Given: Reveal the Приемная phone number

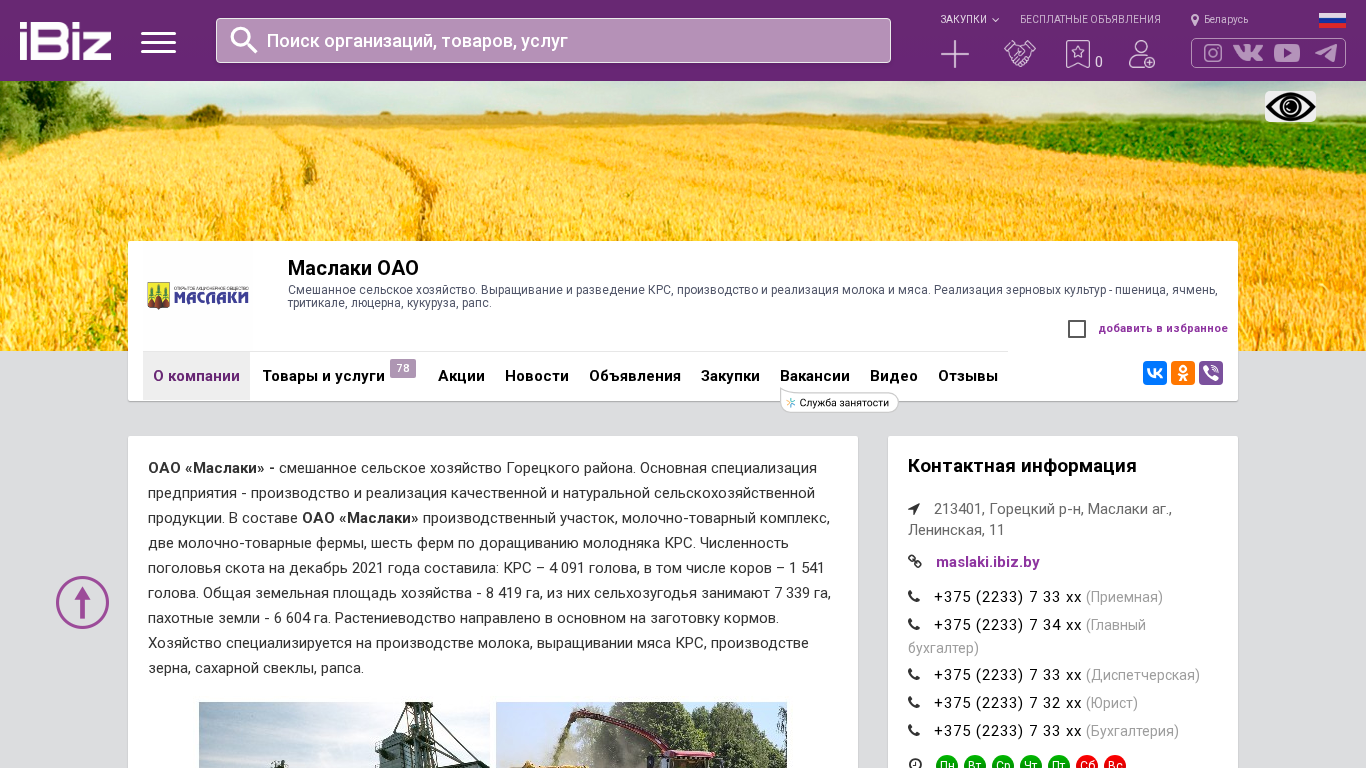Looking at the screenshot, I should pyautogui.click(x=1008, y=597).
